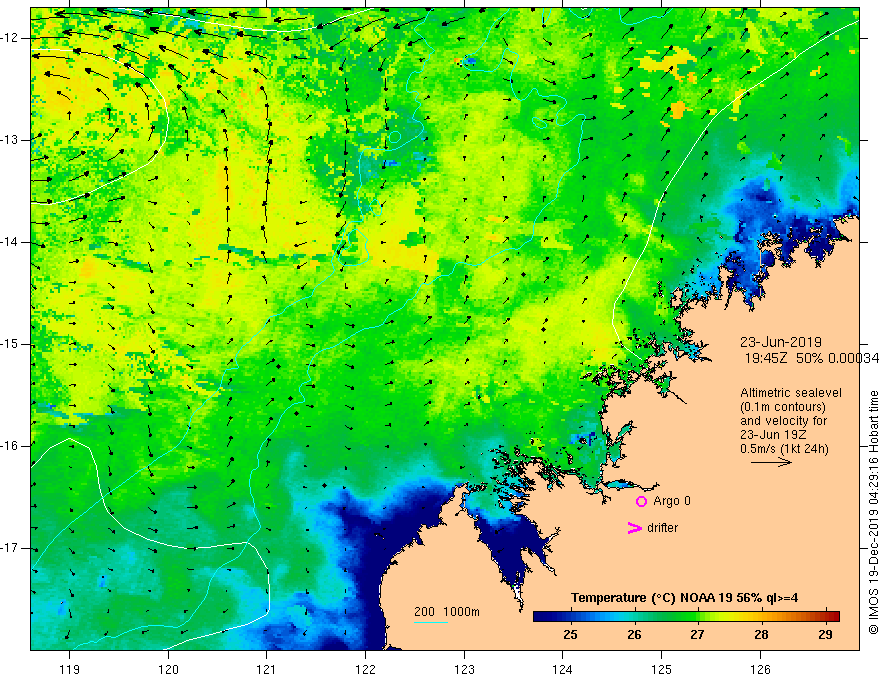Click the 'Altimetric sealevel' legend text
This screenshot has height=680, width=880.
click(x=791, y=393)
